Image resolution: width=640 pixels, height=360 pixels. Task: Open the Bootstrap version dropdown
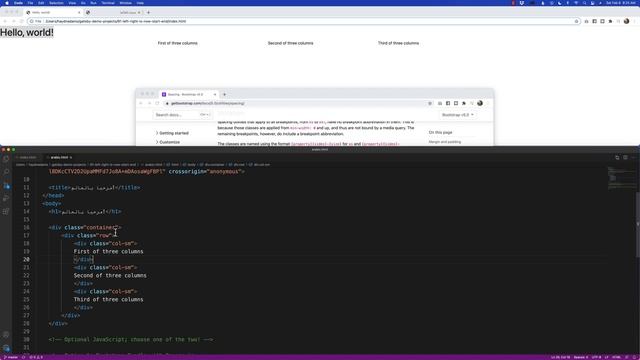coord(458,115)
